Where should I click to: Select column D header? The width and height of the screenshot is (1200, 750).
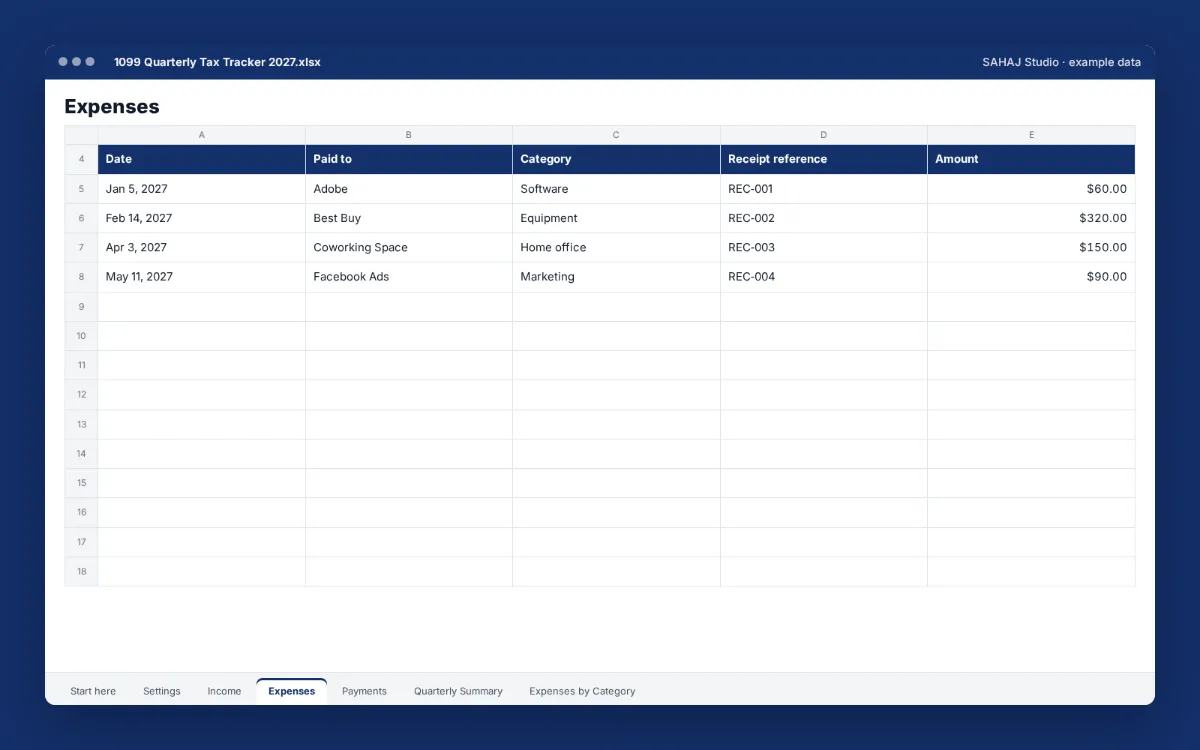(824, 135)
